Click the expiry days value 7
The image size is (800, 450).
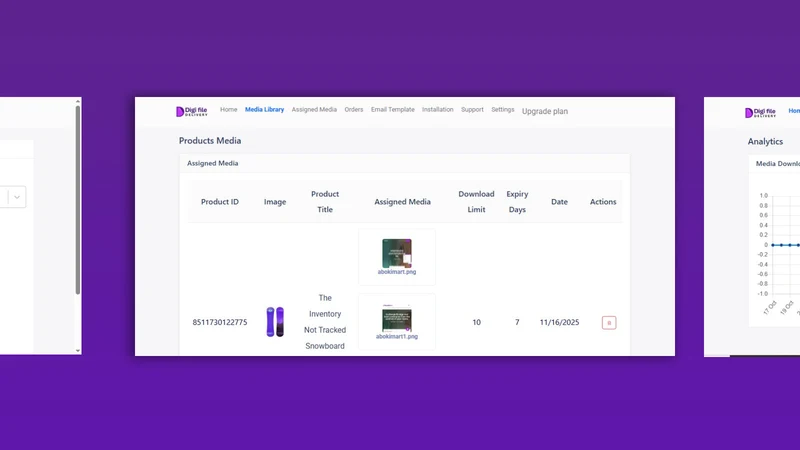[x=517, y=322]
